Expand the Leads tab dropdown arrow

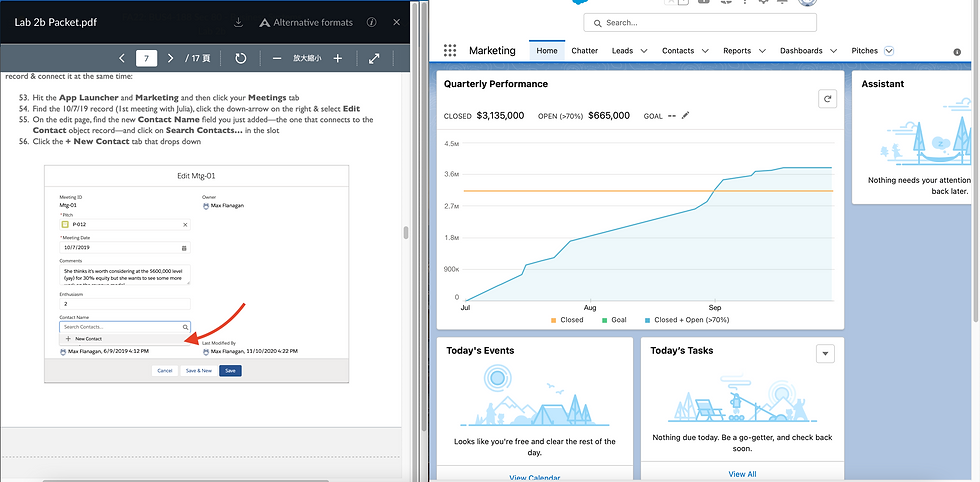(x=644, y=51)
